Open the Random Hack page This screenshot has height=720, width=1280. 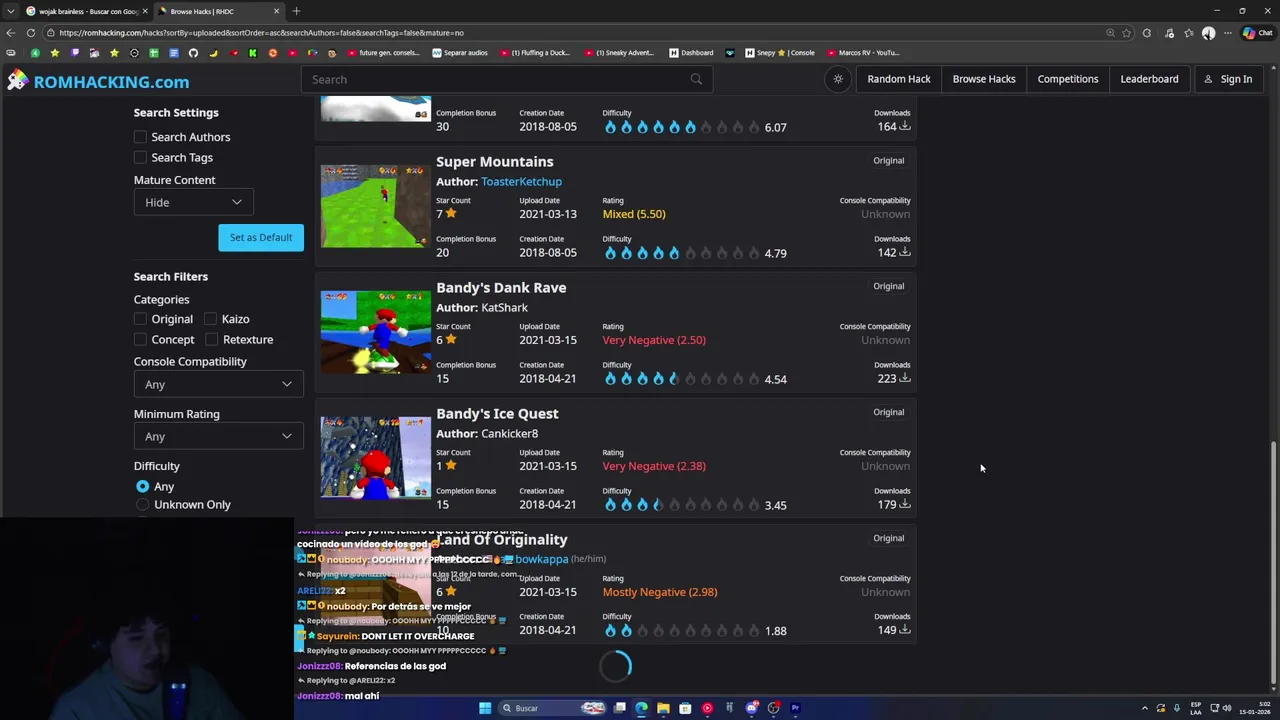(898, 79)
